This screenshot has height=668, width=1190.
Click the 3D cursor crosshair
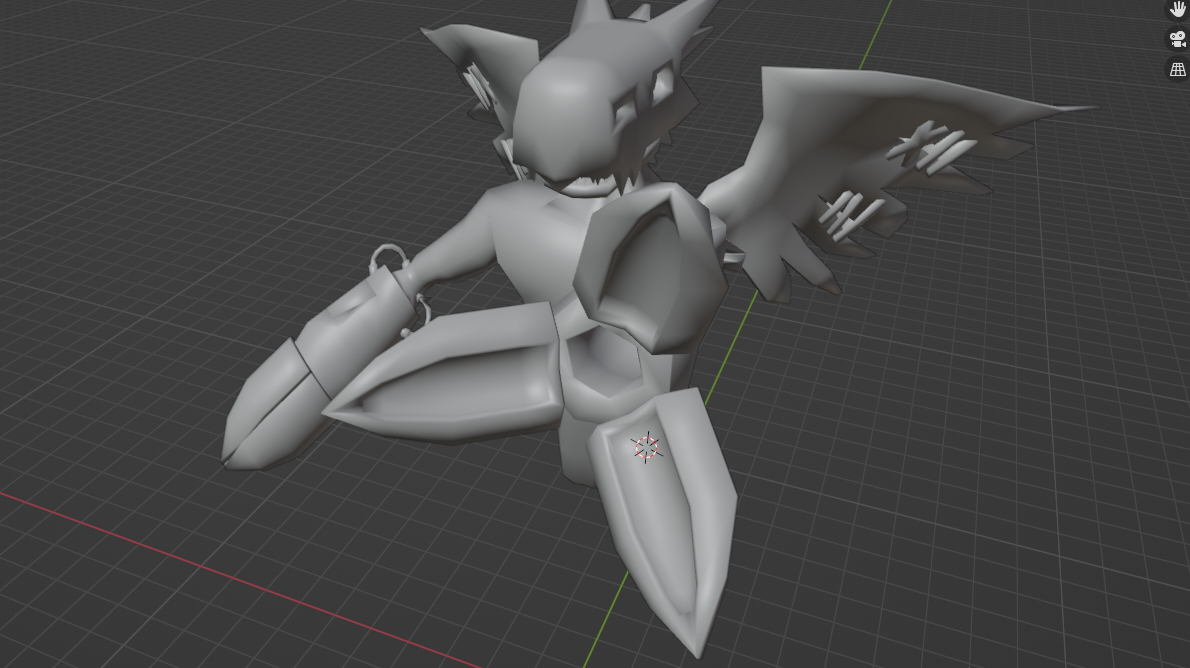point(646,447)
